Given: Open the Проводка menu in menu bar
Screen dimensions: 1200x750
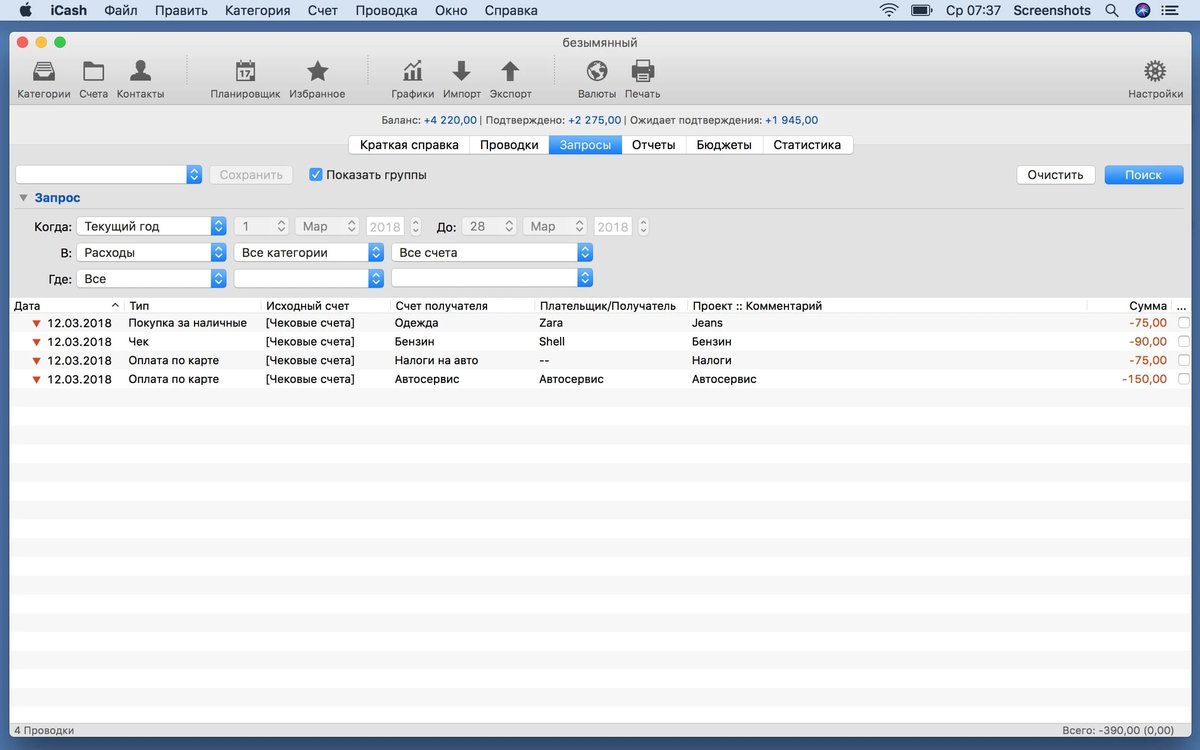Looking at the screenshot, I should click(x=386, y=11).
